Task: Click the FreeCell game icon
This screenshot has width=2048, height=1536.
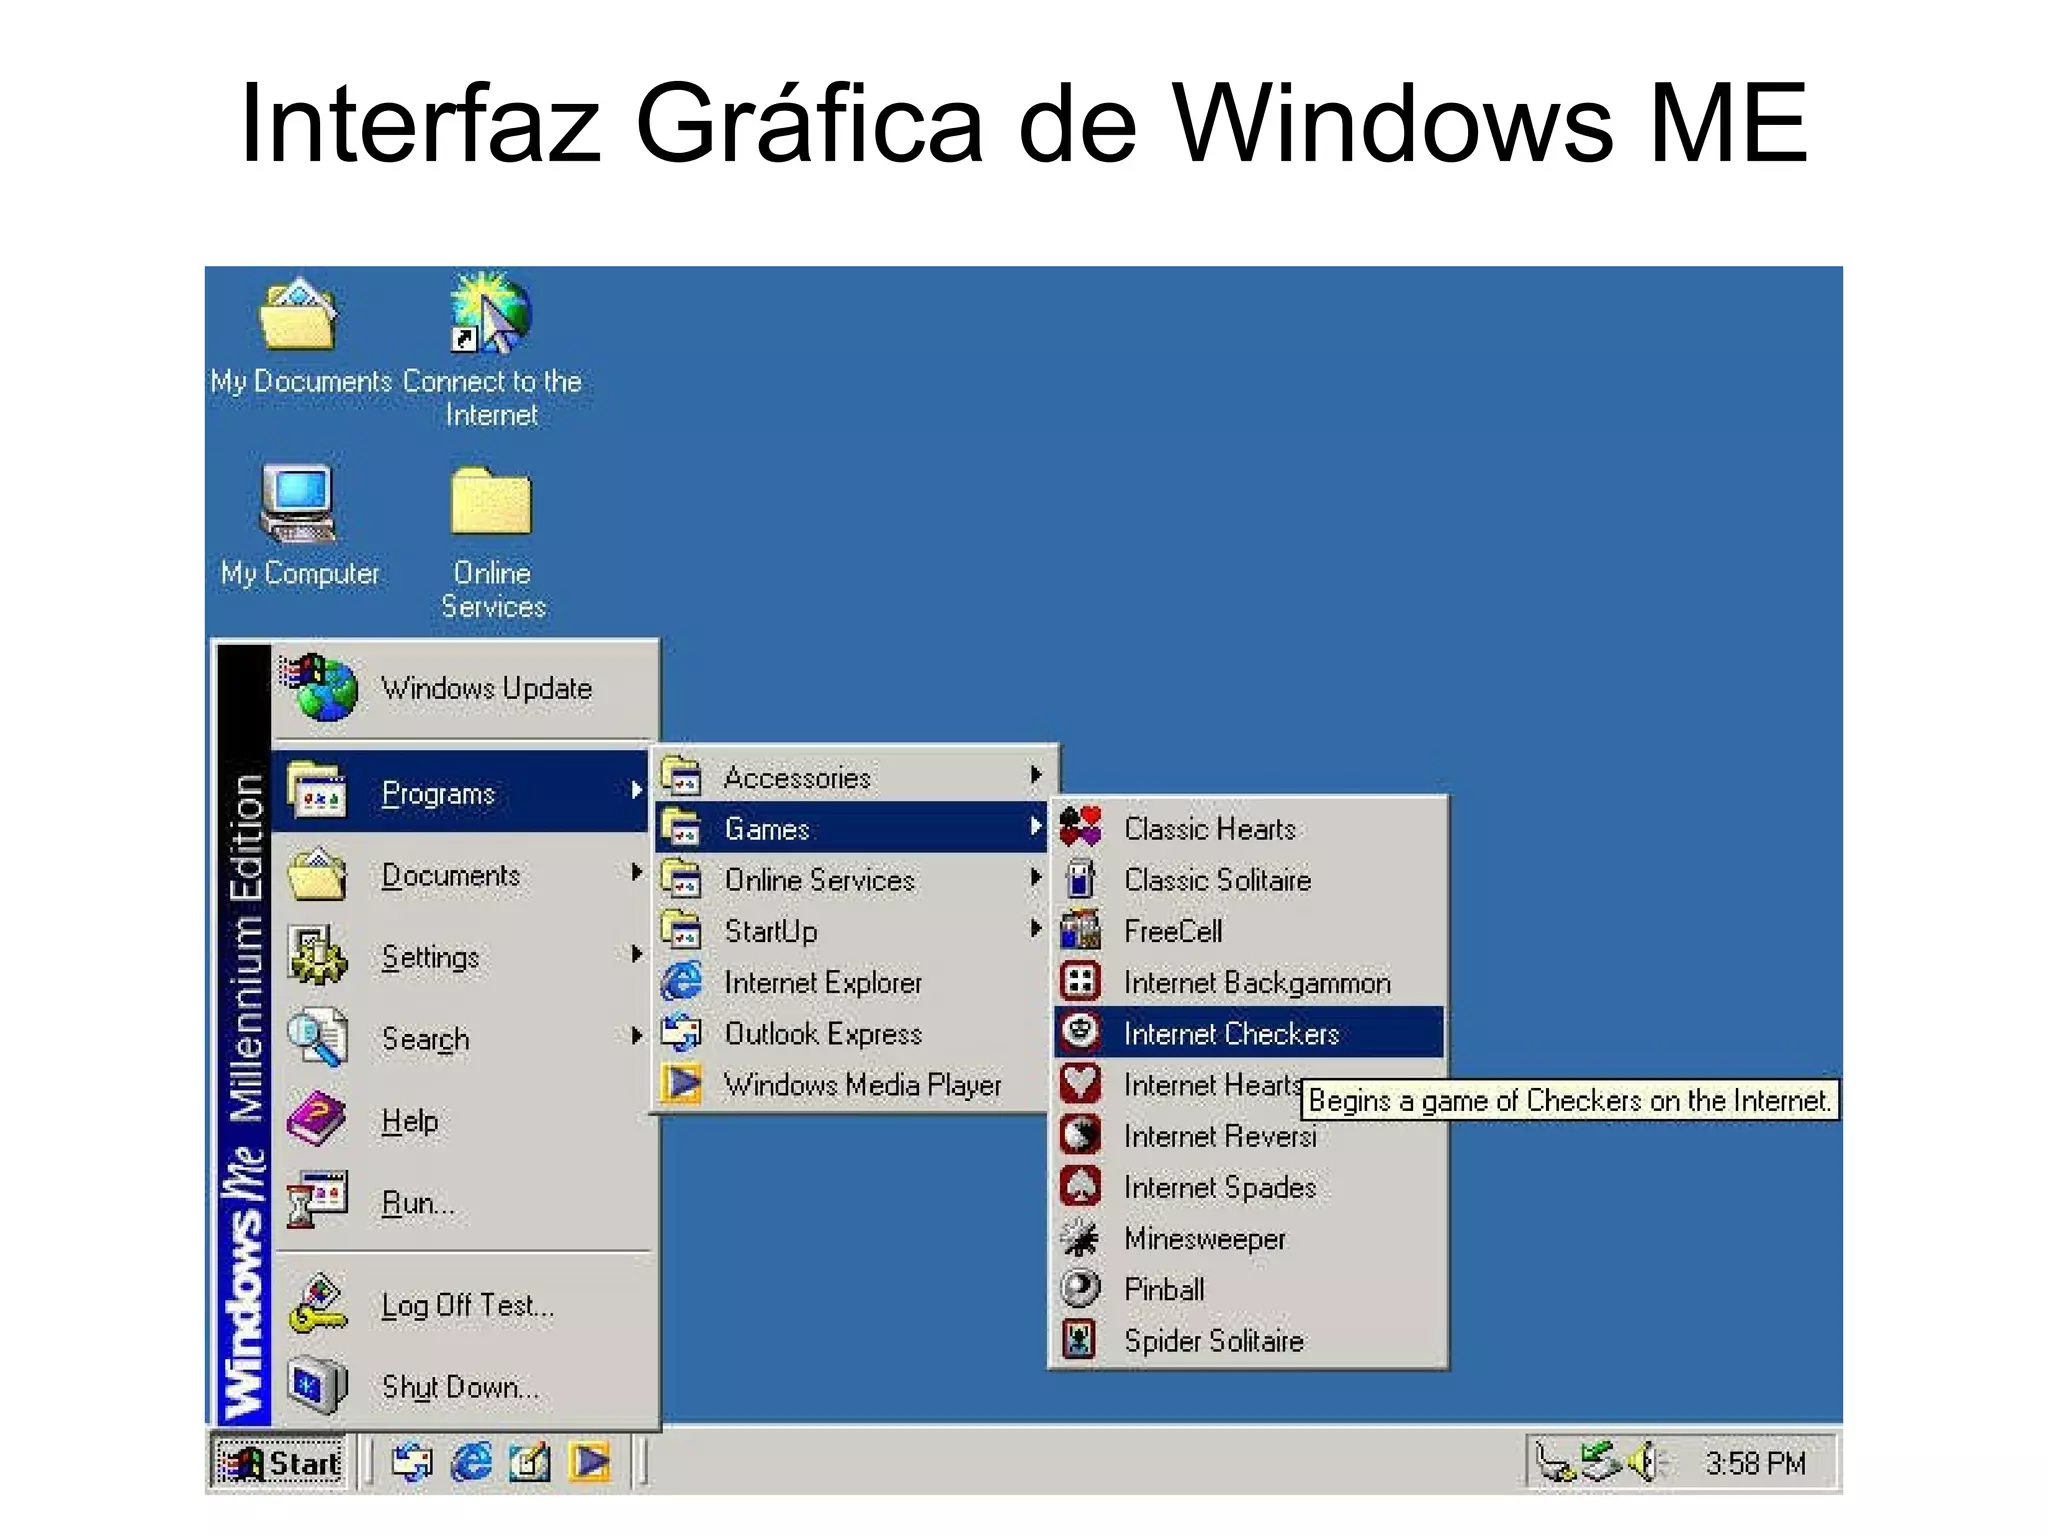Action: click(x=1080, y=930)
